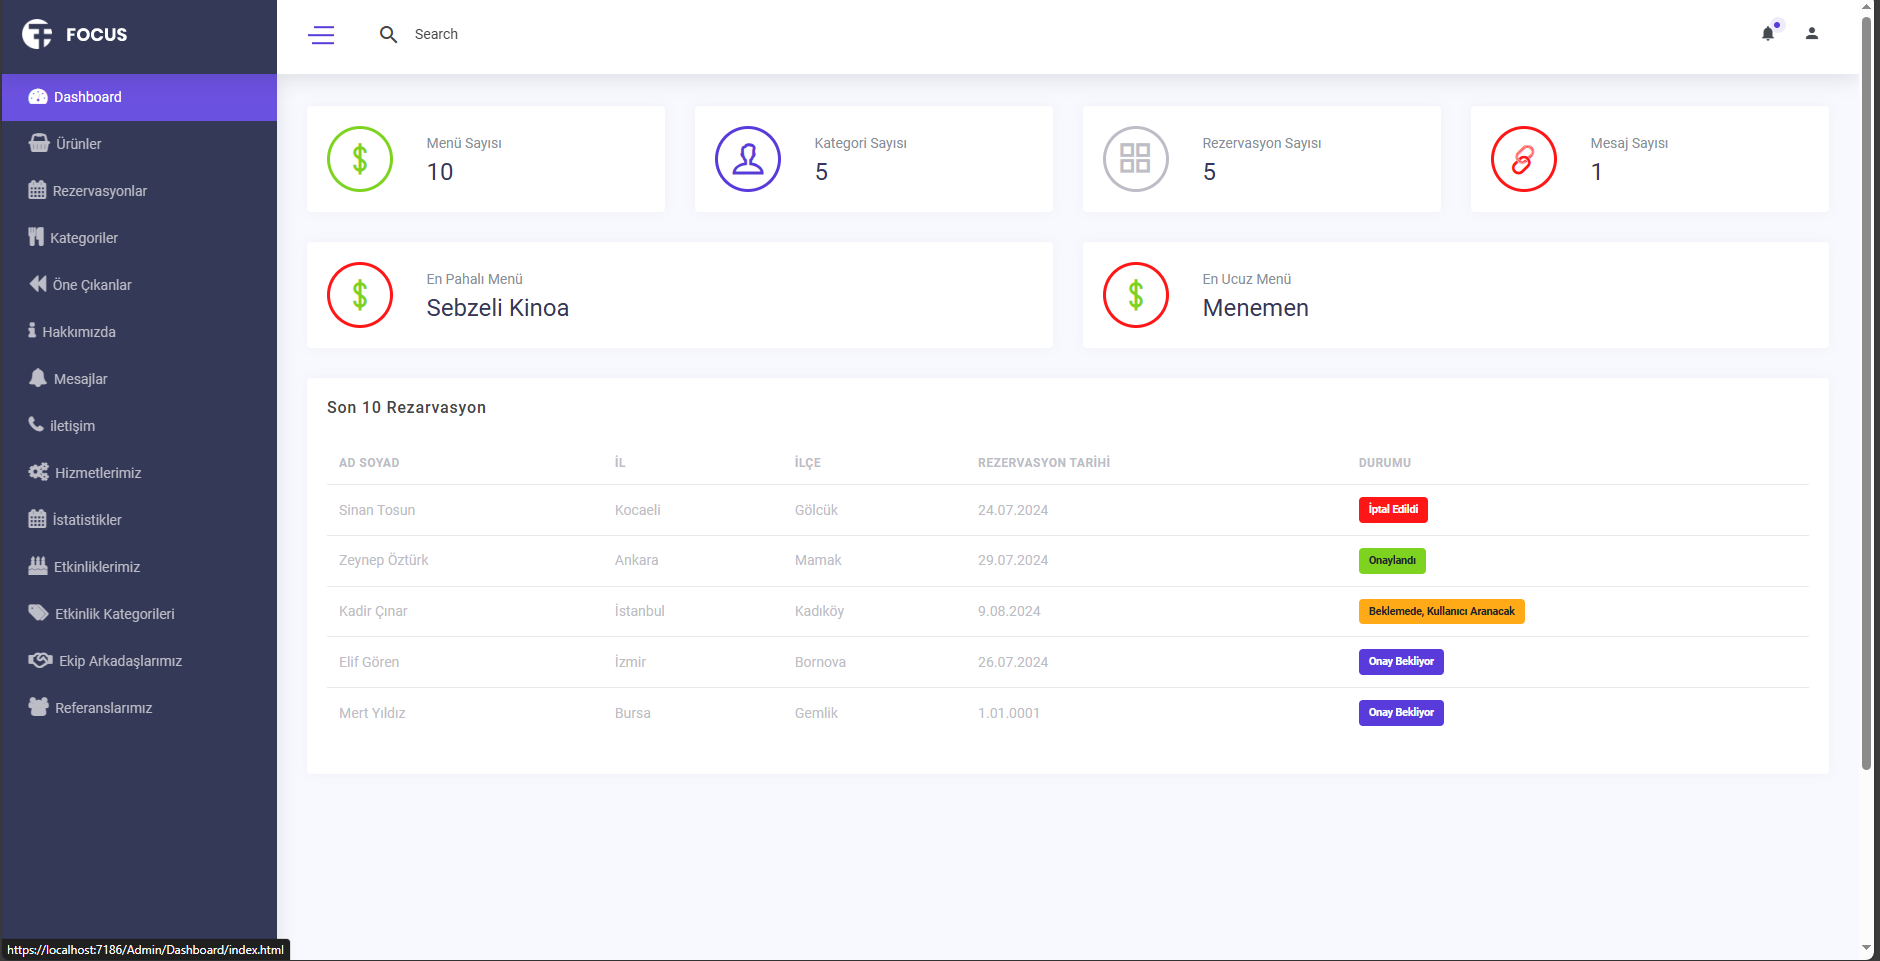This screenshot has height=961, width=1880.
Task: Click the Mesaj Sayısı link icon
Action: coord(1523,159)
